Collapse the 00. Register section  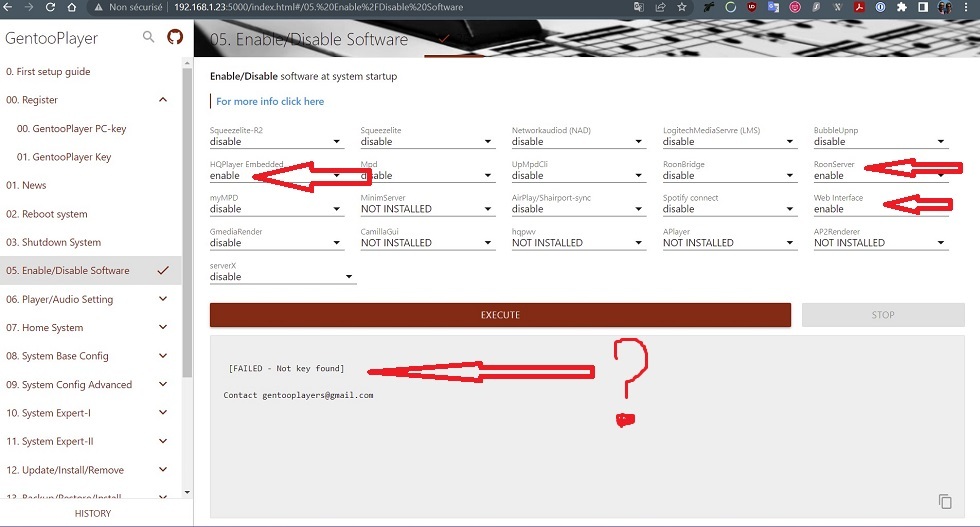click(x=163, y=99)
